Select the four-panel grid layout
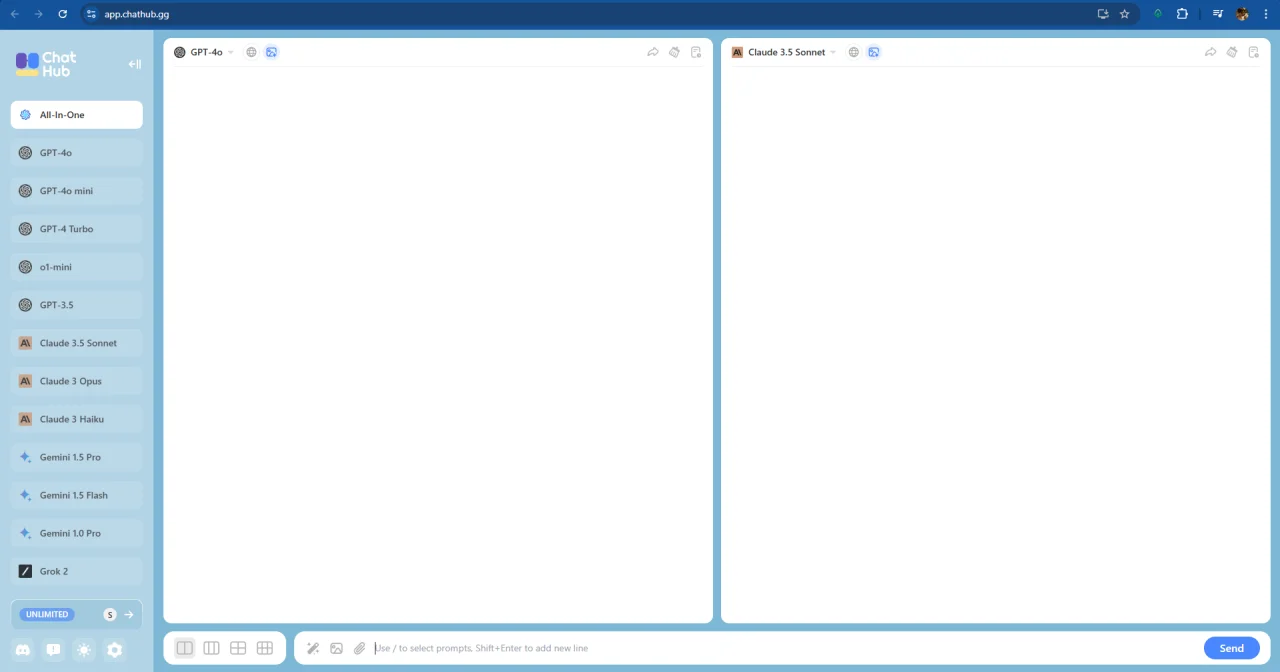 click(x=238, y=648)
